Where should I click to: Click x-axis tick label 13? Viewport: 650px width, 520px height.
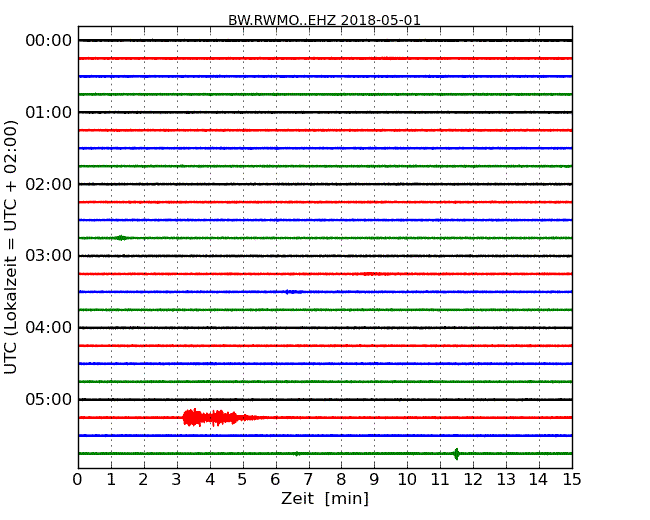pos(506,480)
